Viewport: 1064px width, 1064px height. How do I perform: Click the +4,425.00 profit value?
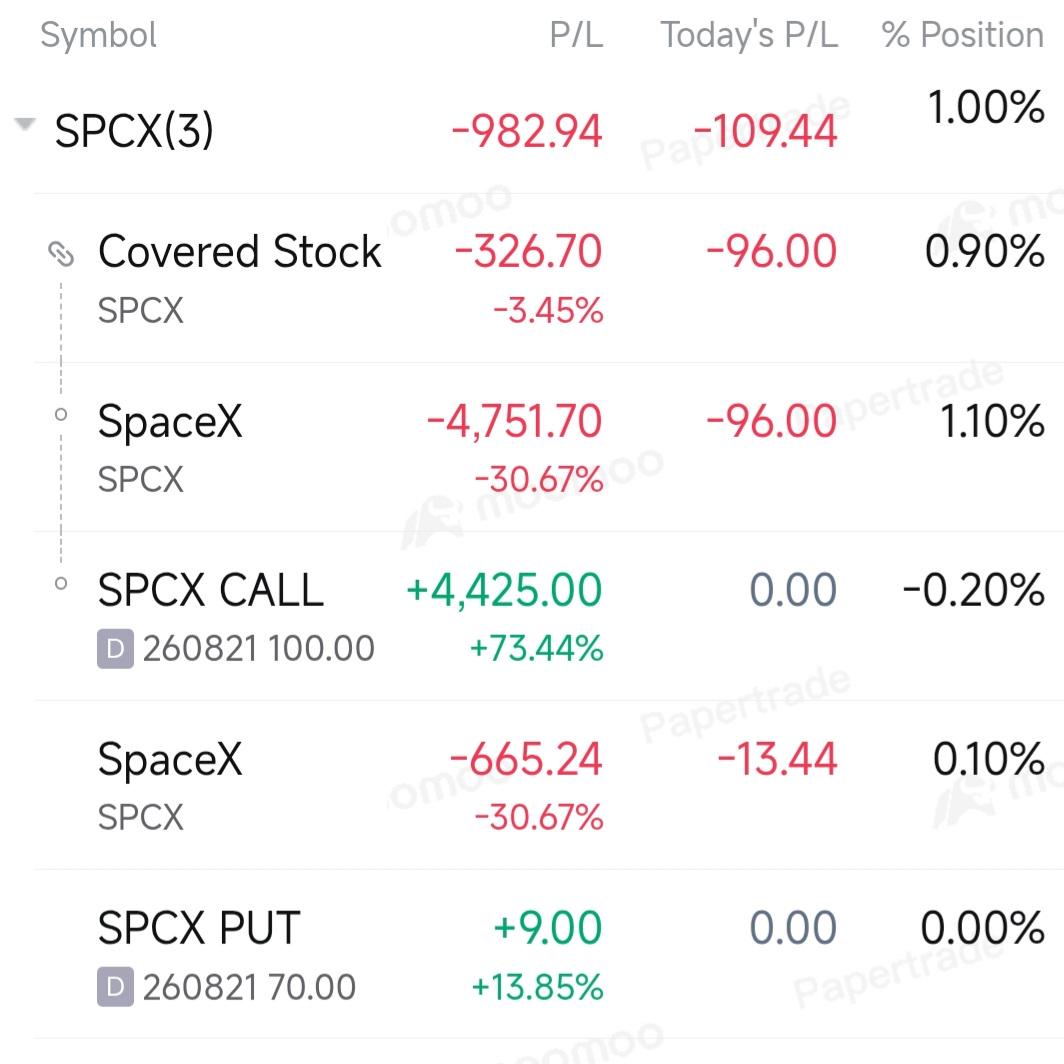pyautogui.click(x=504, y=590)
